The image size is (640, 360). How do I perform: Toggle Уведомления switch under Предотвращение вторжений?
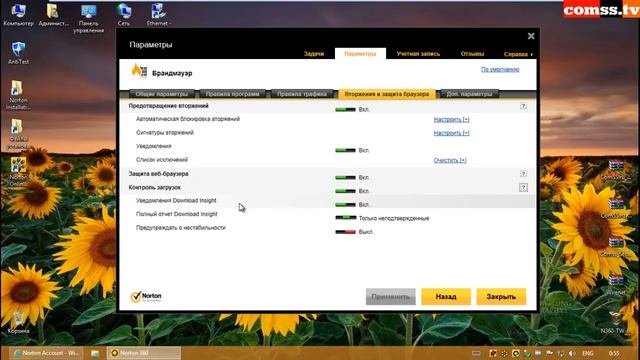345,150
